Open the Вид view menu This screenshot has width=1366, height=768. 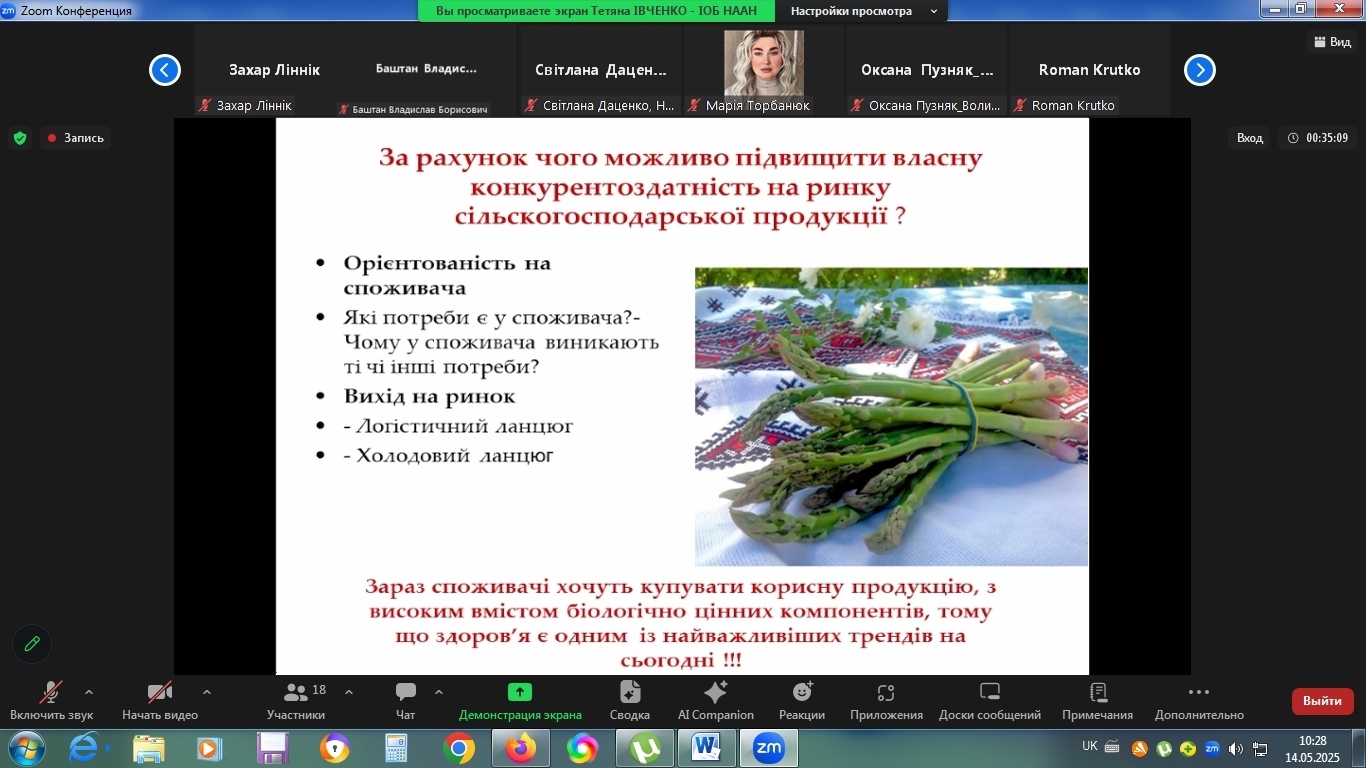(x=1332, y=42)
